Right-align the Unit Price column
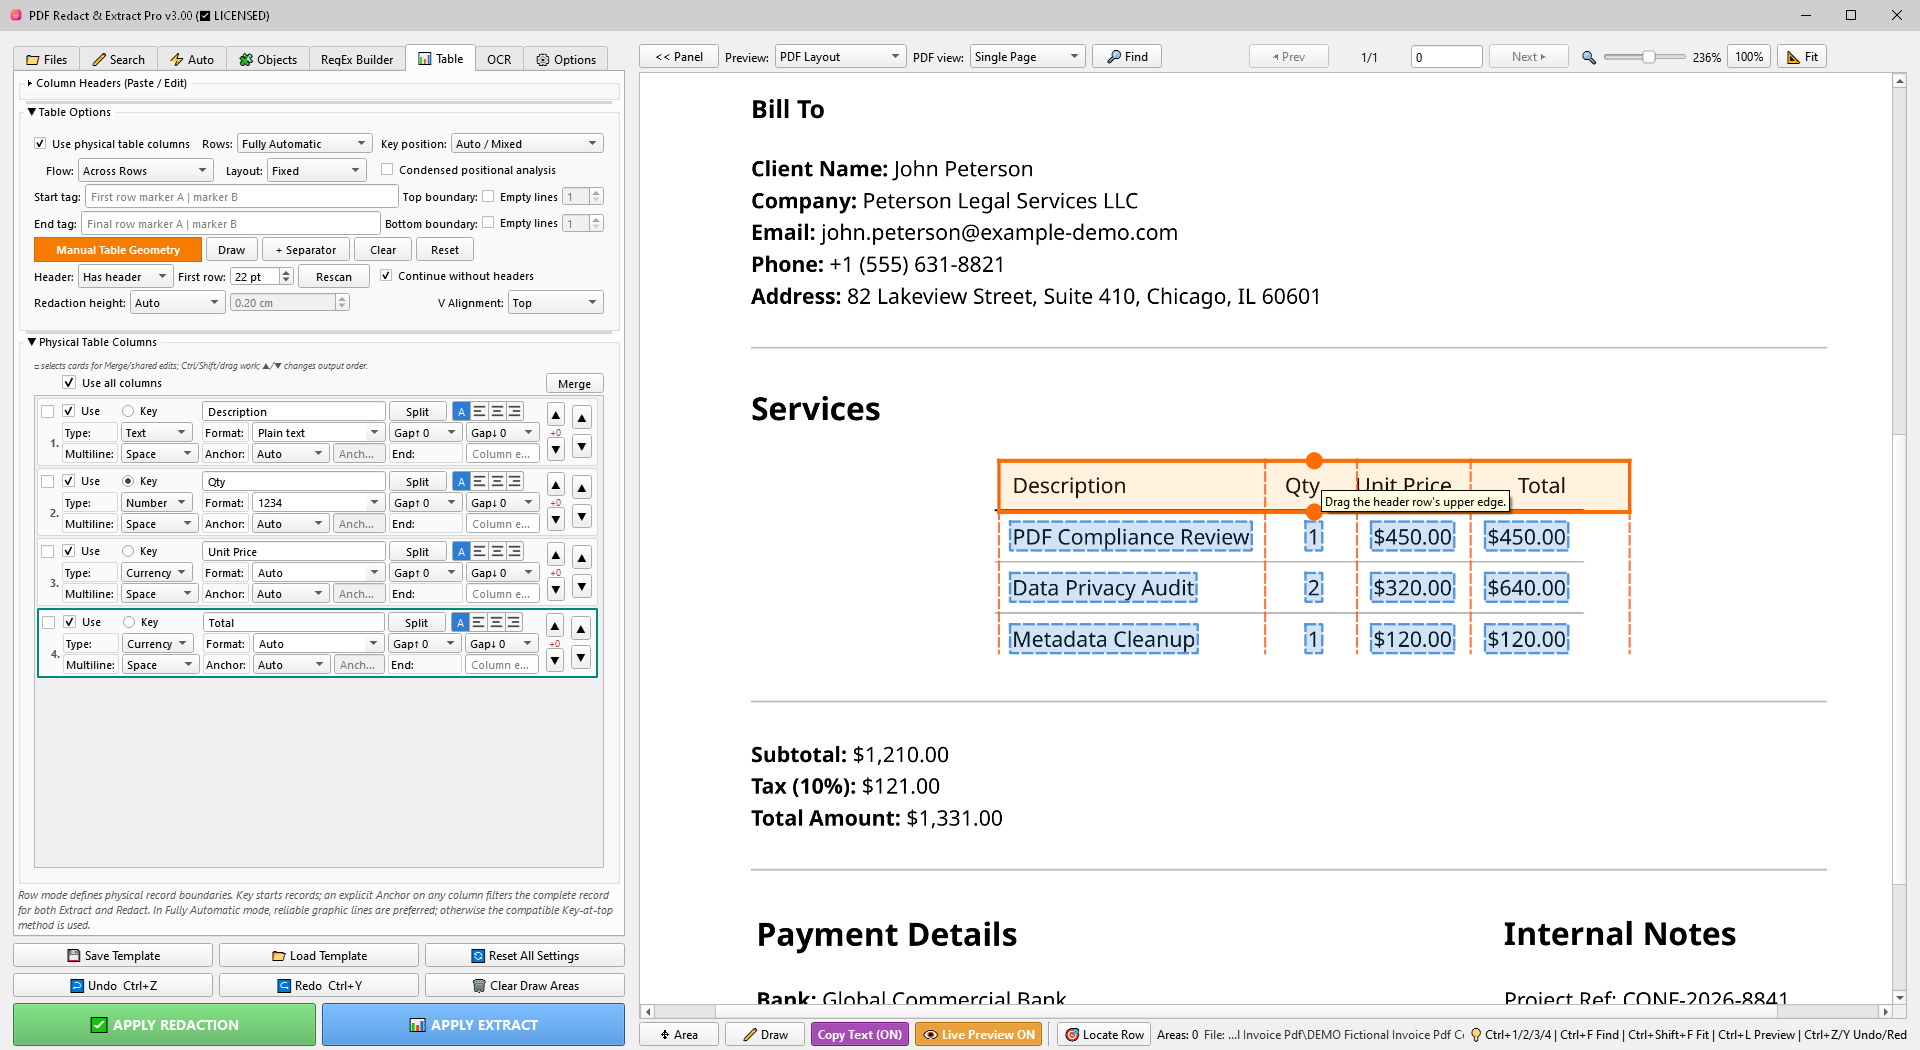The width and height of the screenshot is (1920, 1050). pos(515,551)
